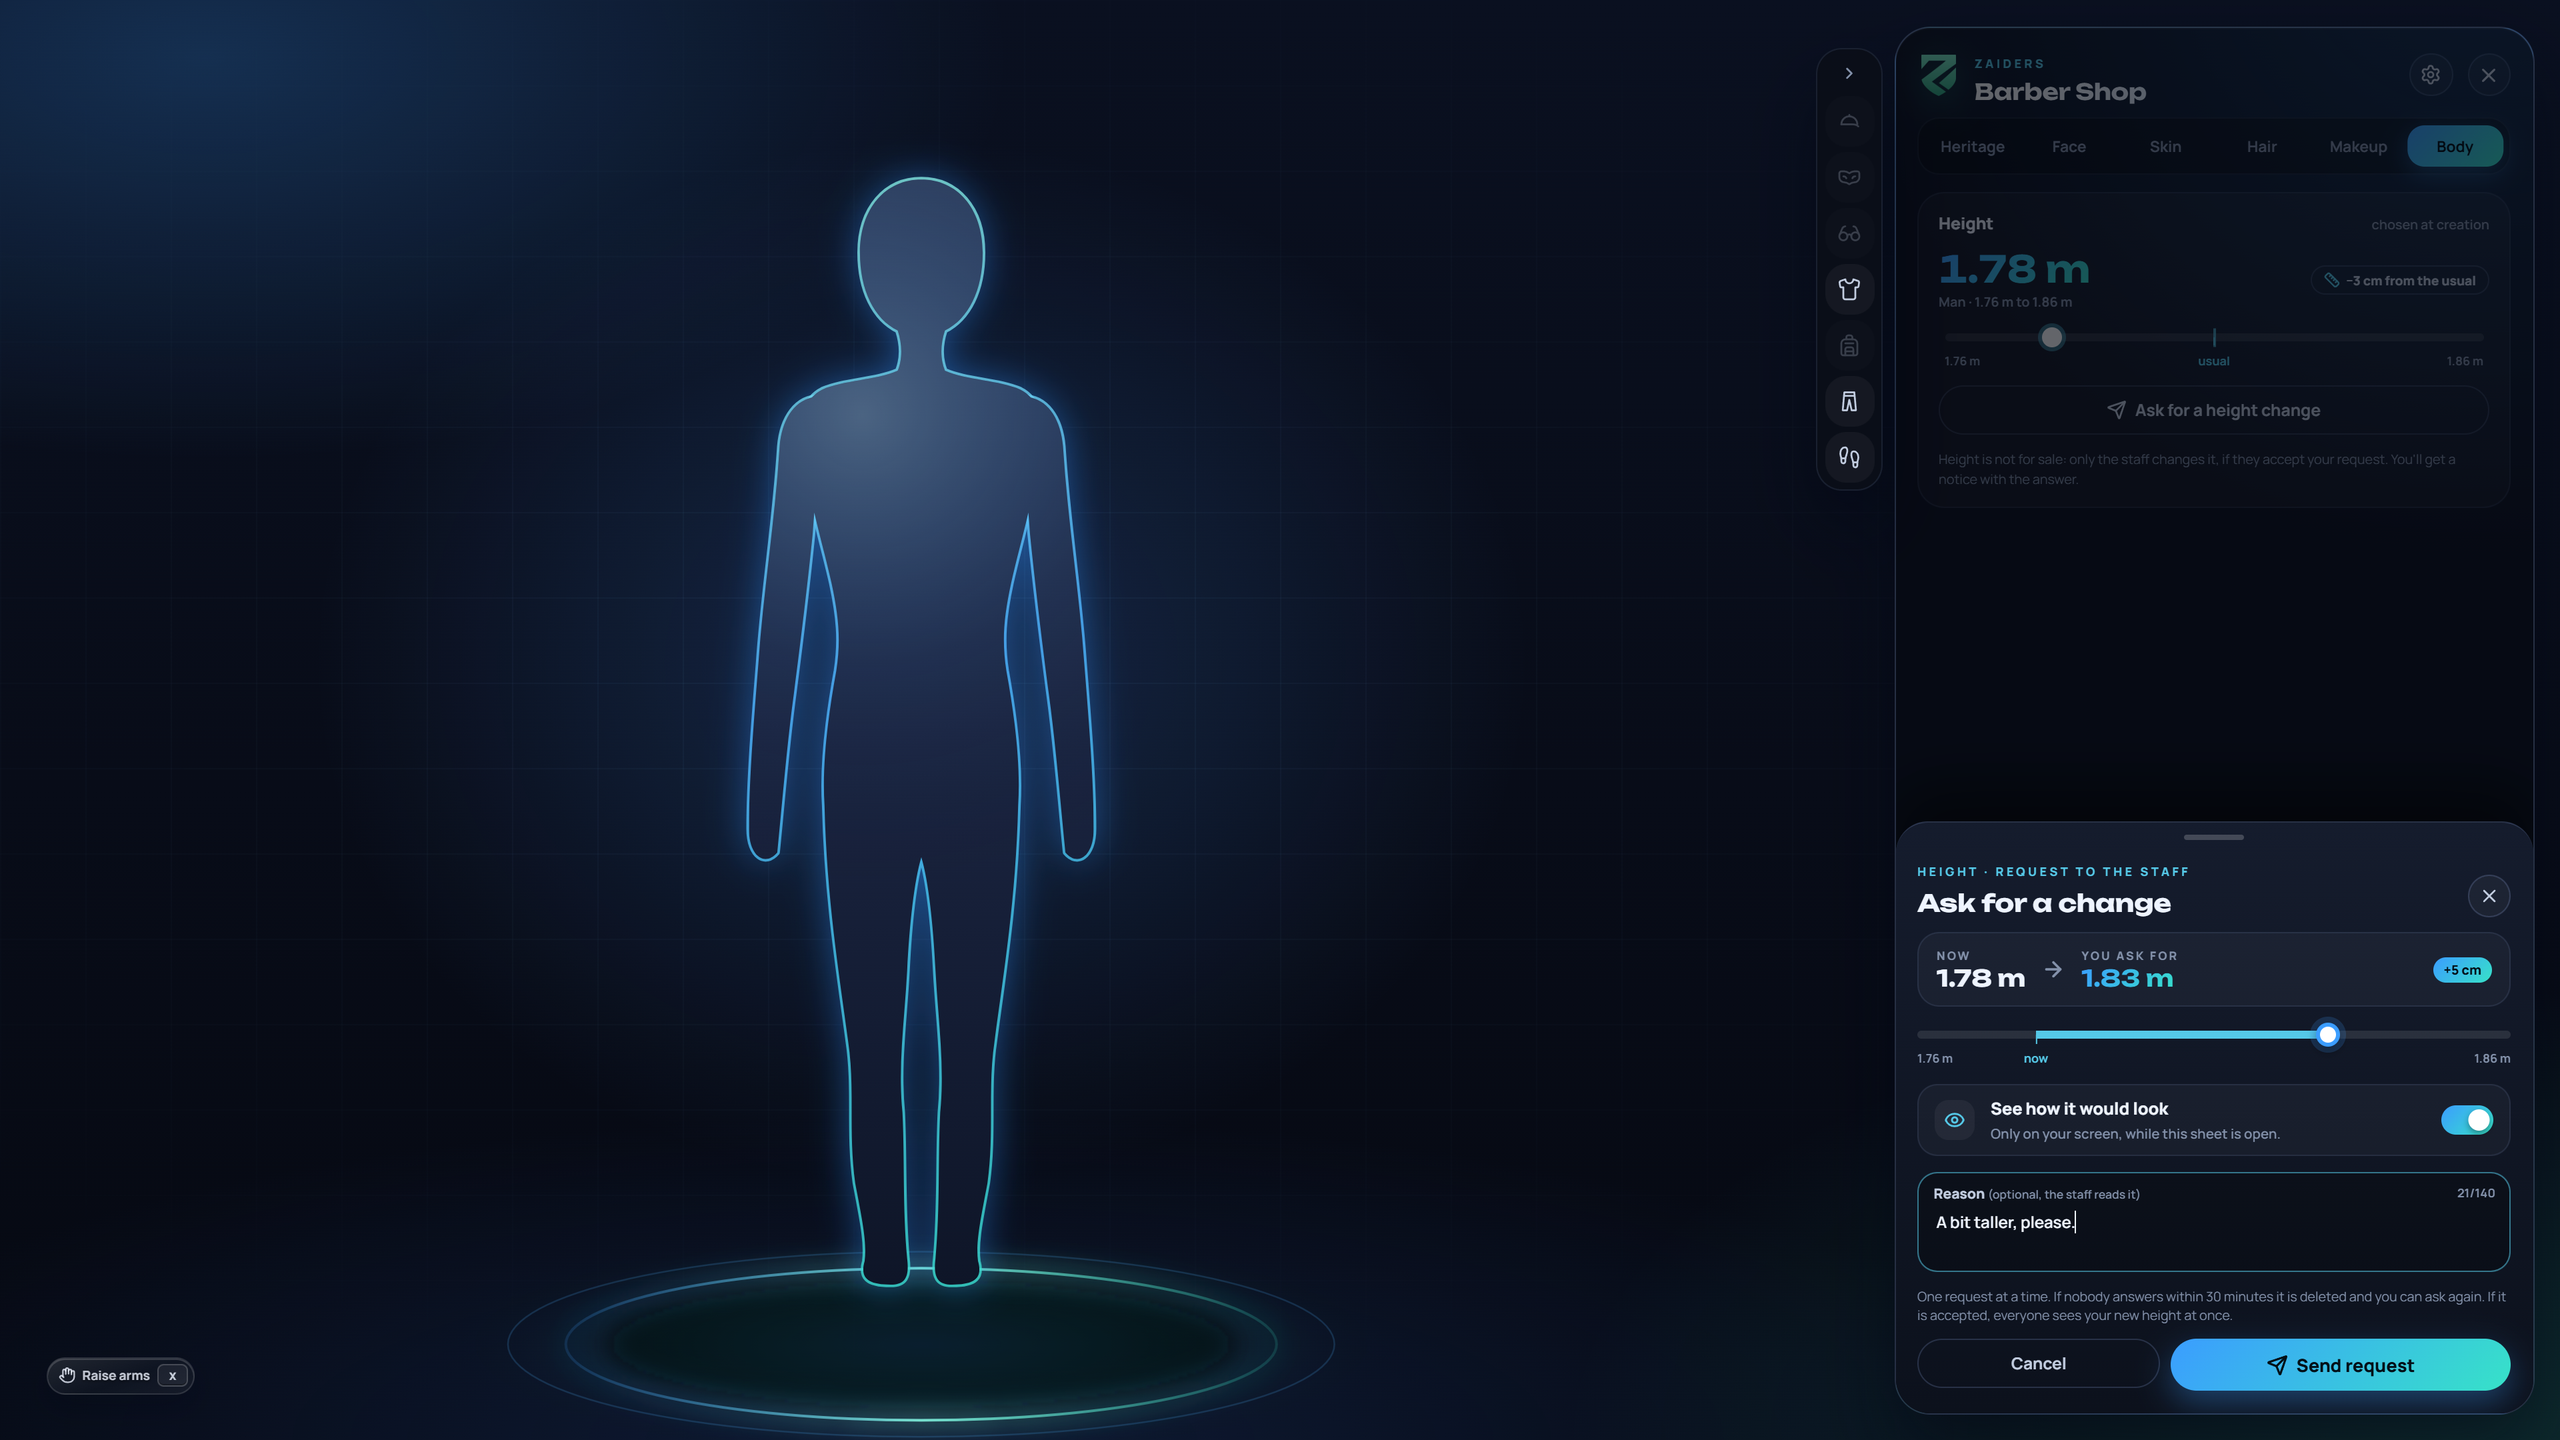Click the Zaiders Barber Shop logo
The width and height of the screenshot is (2560, 1440).
coord(1938,75)
